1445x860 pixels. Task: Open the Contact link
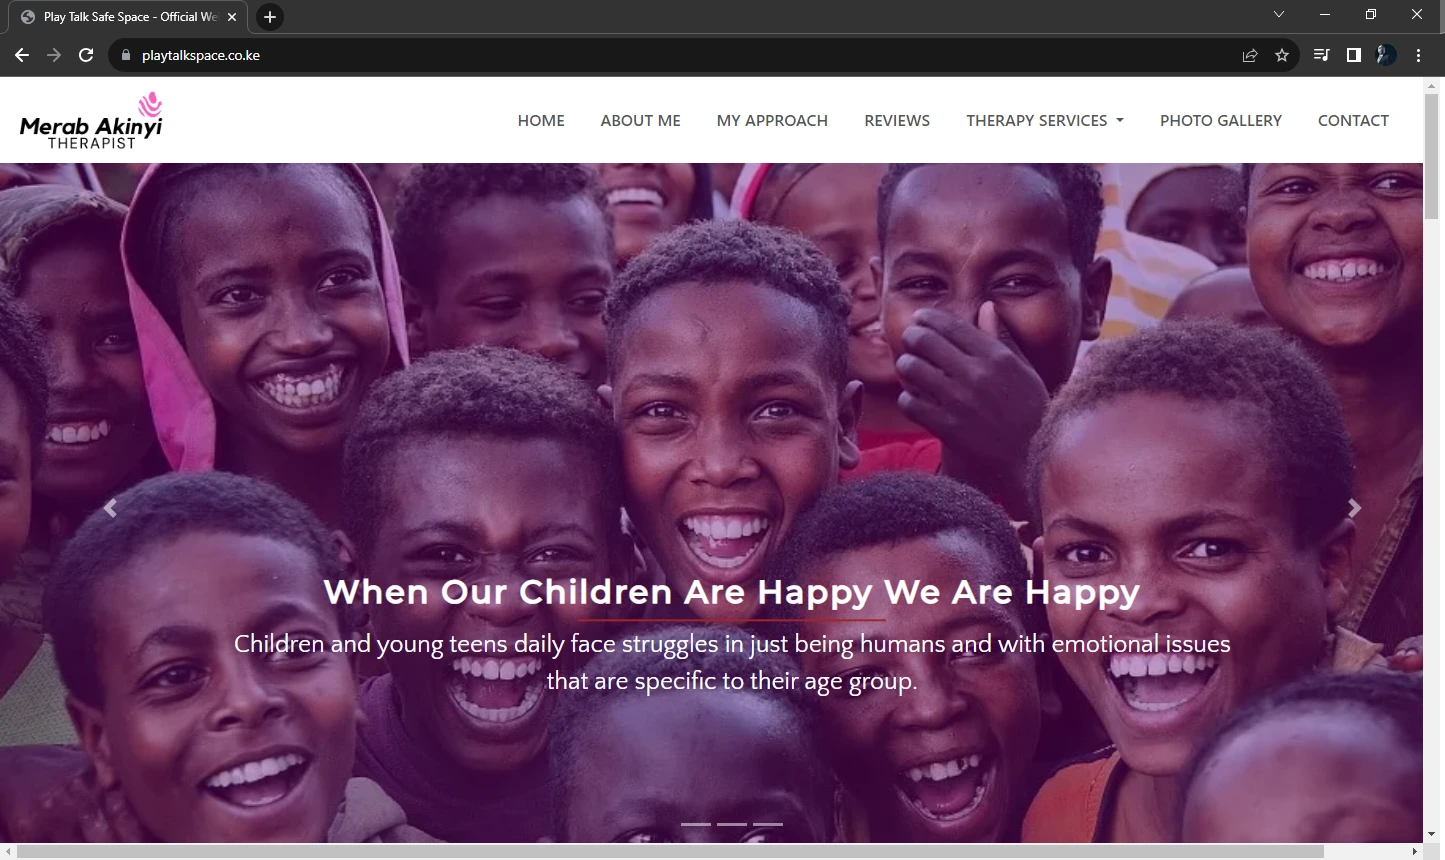[x=1353, y=120]
